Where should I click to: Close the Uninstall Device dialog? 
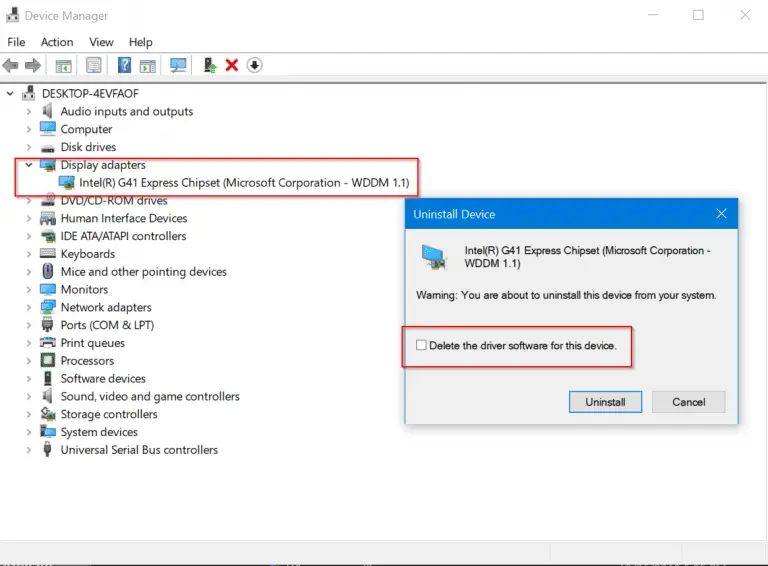[x=721, y=213]
